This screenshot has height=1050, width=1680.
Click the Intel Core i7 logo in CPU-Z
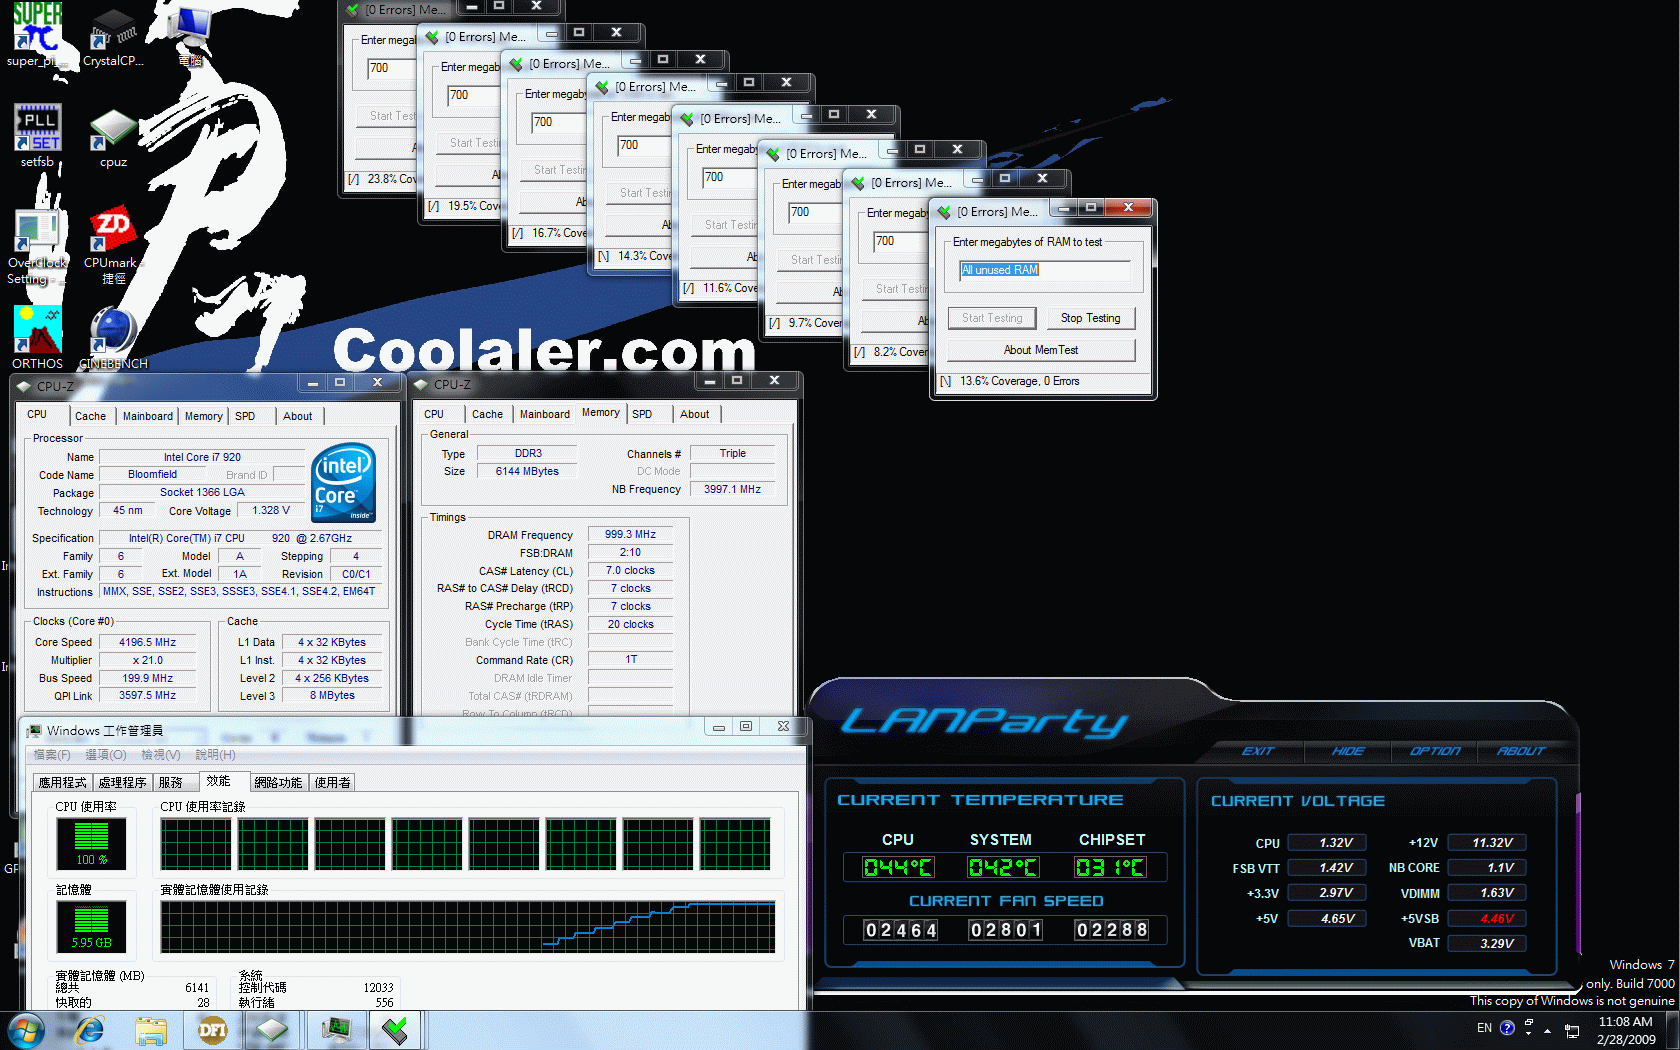344,482
